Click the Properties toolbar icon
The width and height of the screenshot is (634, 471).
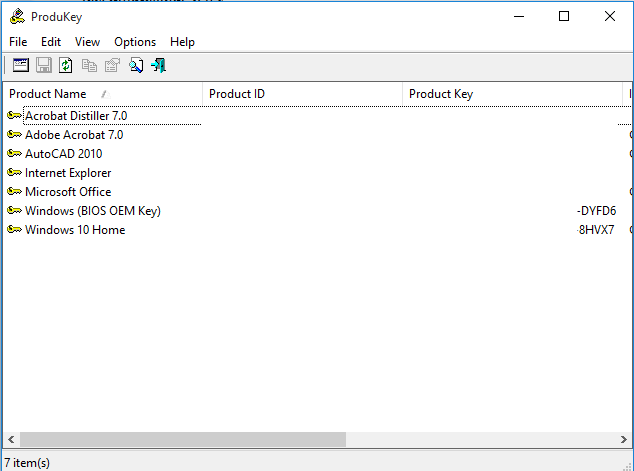coord(112,65)
